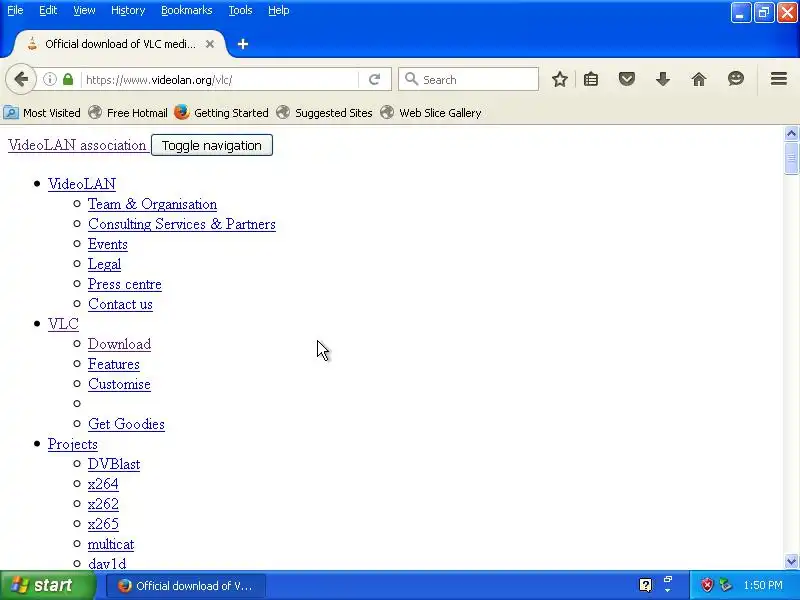Select Firefox taskbar button
The height and width of the screenshot is (600, 800).
tap(186, 586)
